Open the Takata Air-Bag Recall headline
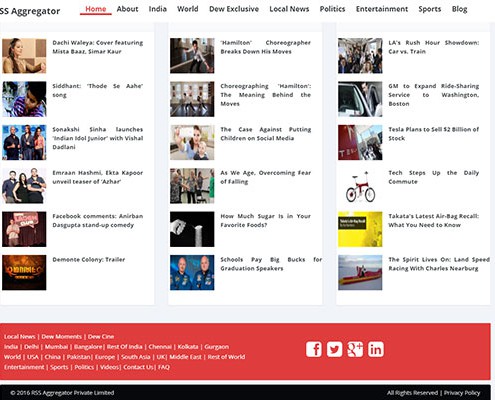This screenshot has height=400, width=495. [433, 220]
